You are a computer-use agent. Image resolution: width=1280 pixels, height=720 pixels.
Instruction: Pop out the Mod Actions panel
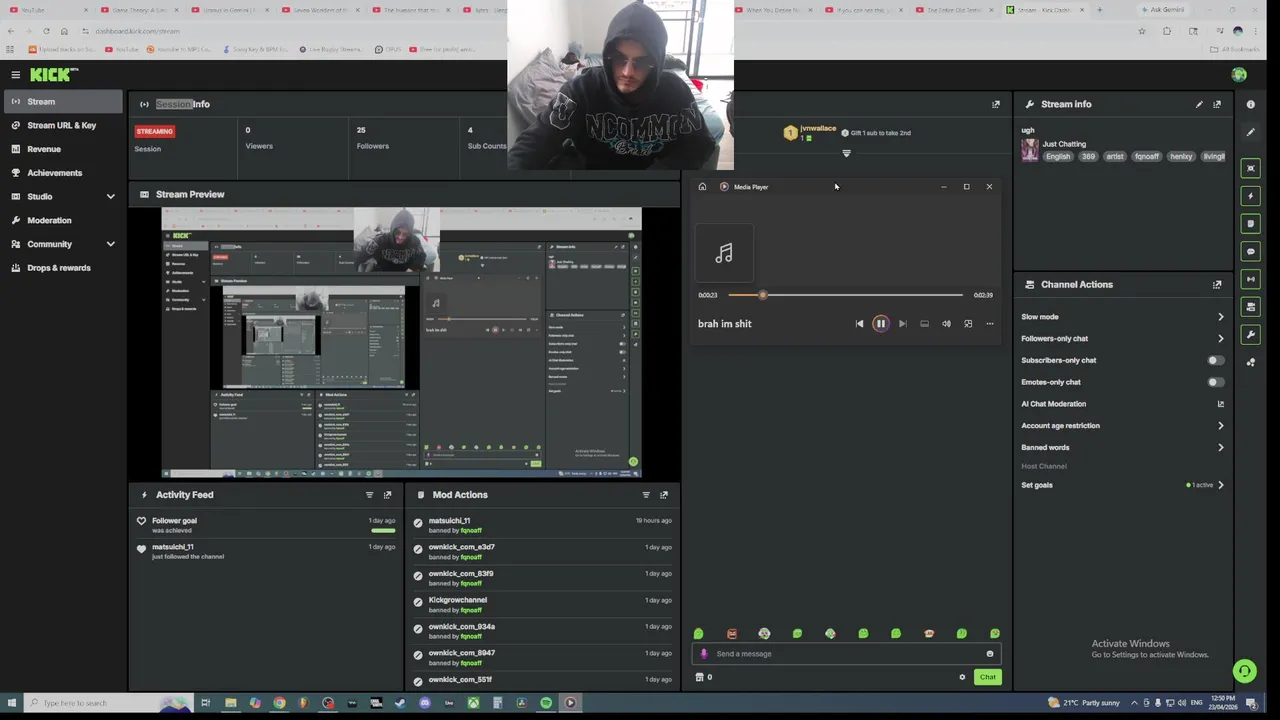663,495
